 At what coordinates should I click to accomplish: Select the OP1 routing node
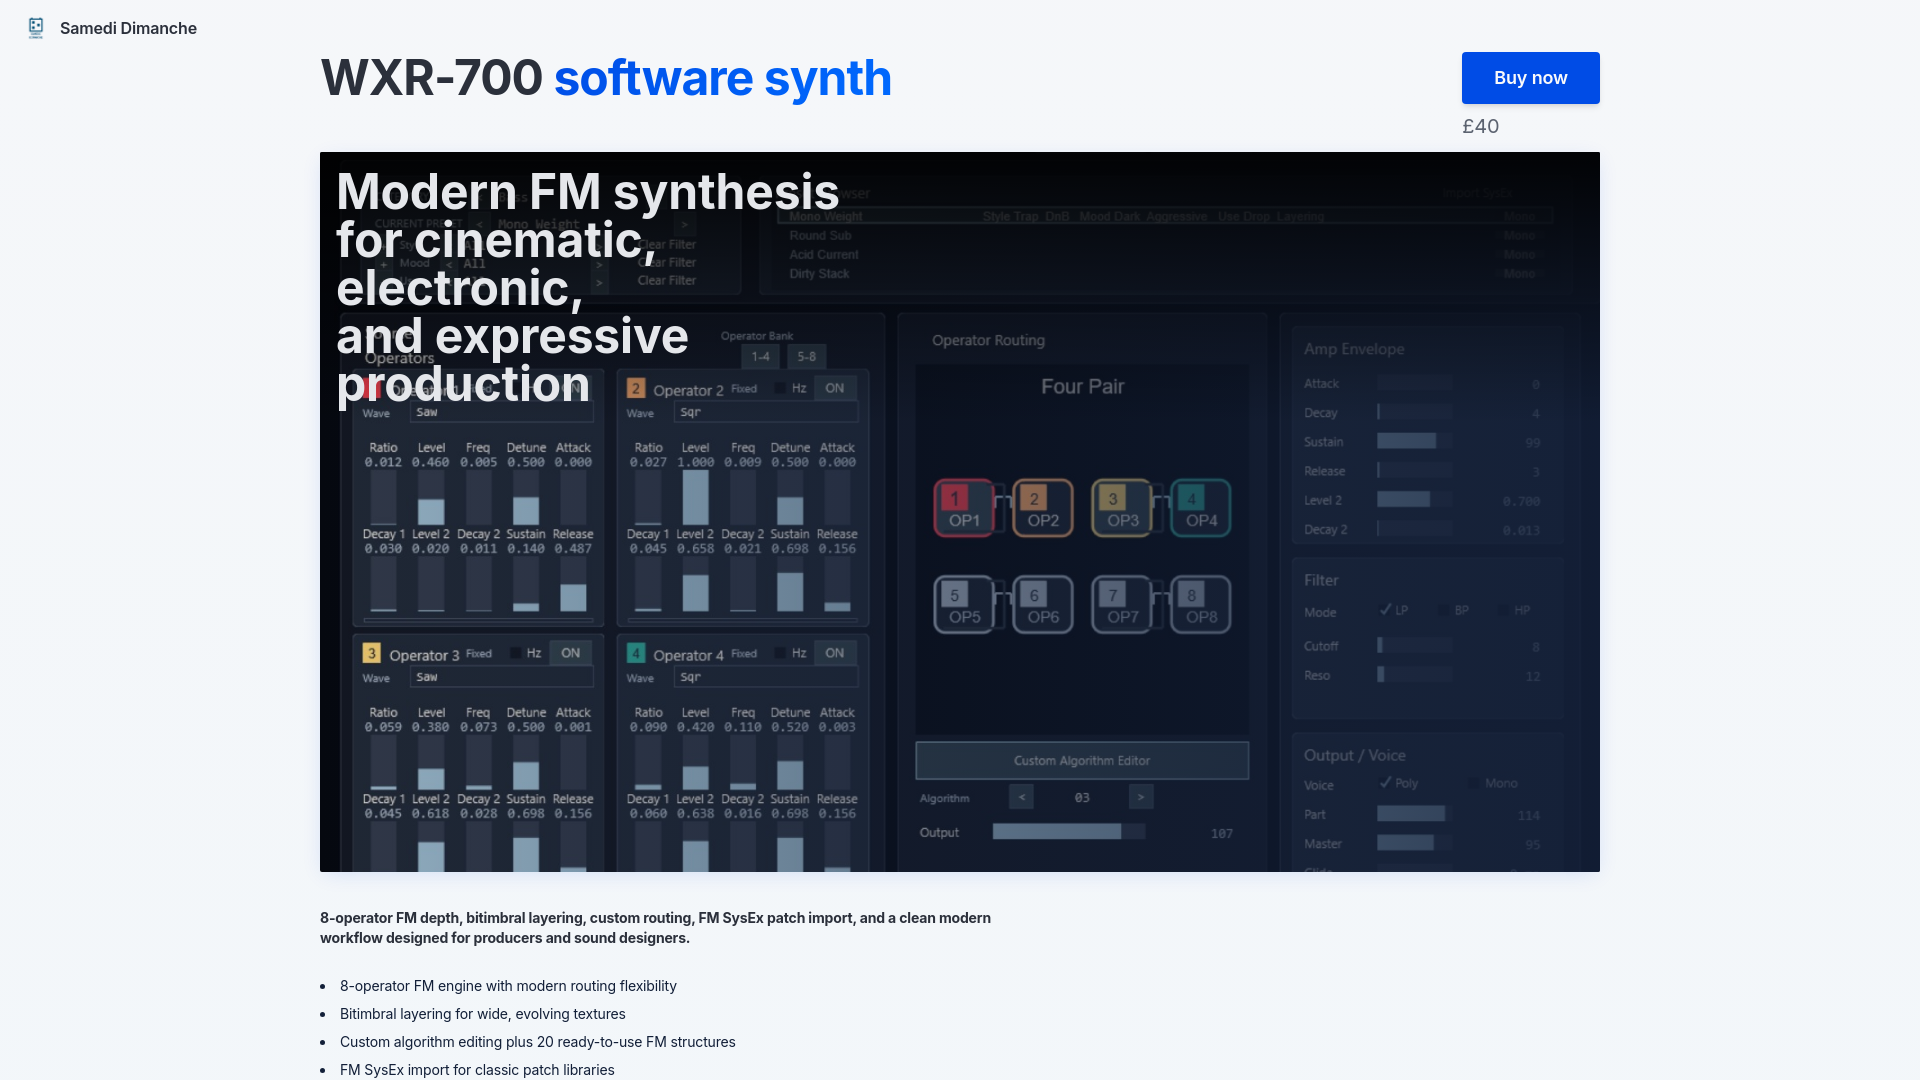coord(963,508)
